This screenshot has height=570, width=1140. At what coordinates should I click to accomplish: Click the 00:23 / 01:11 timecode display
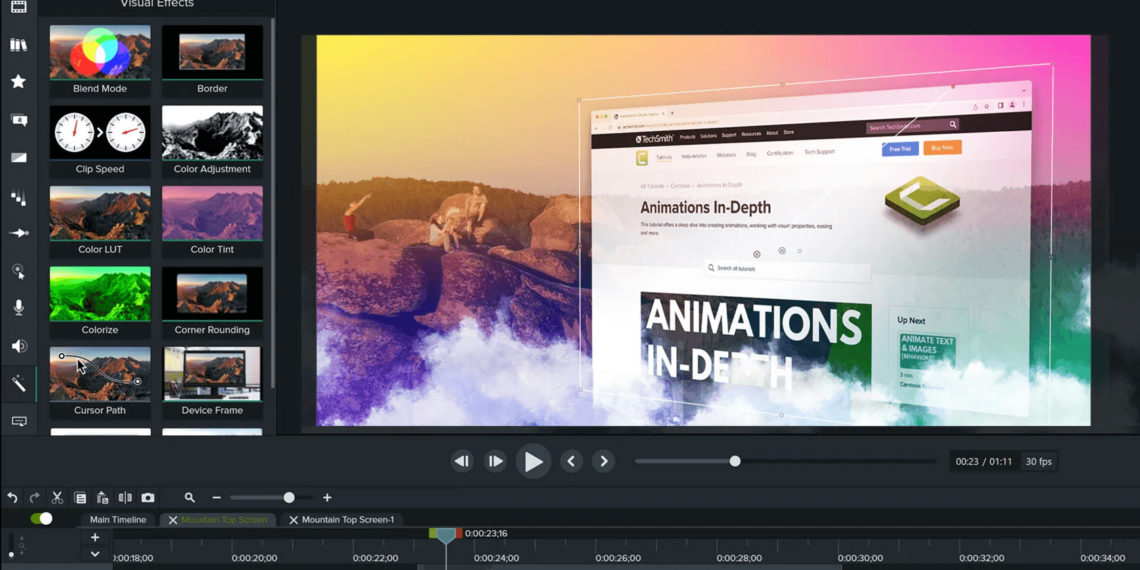[x=983, y=461]
